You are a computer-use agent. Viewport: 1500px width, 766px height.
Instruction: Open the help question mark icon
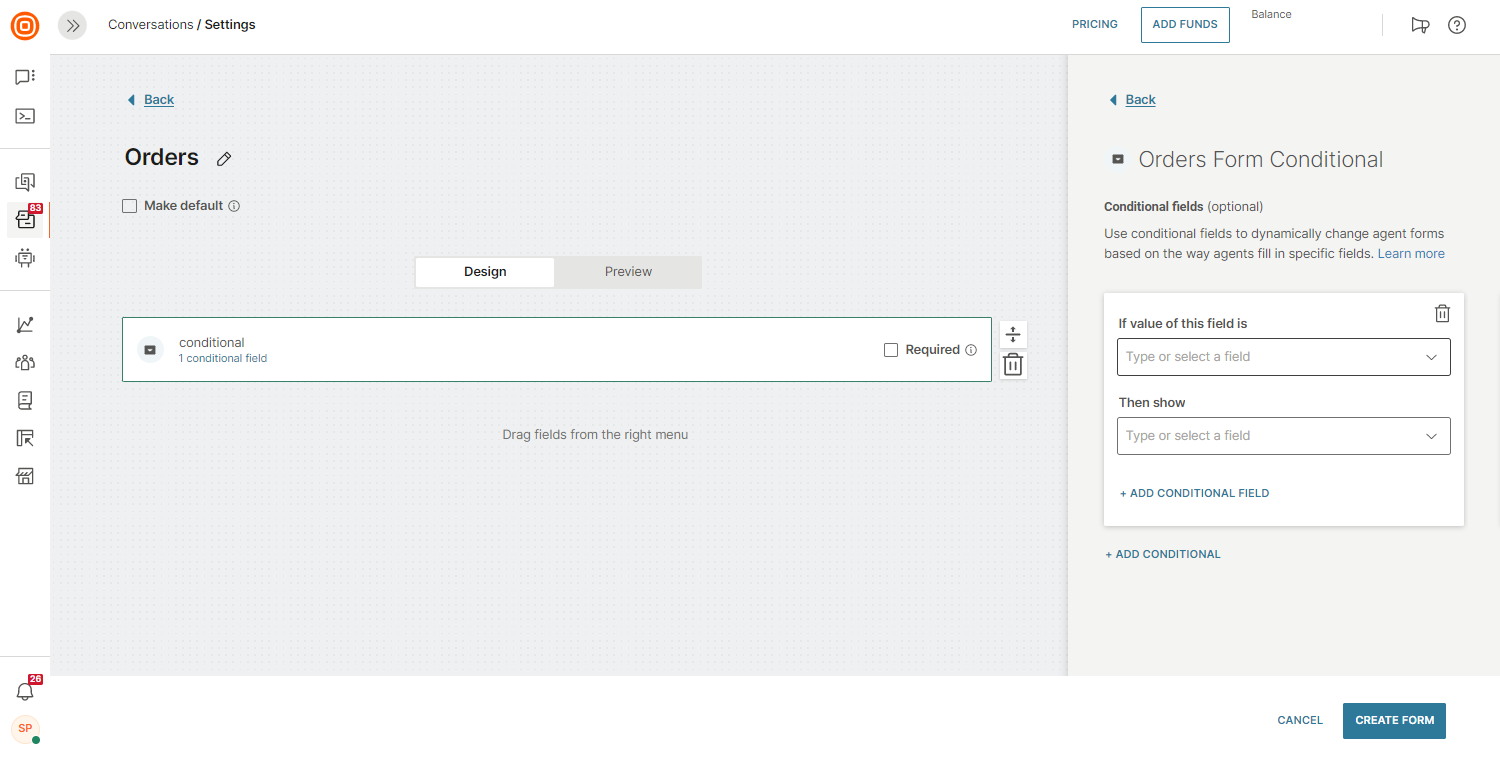tap(1457, 25)
